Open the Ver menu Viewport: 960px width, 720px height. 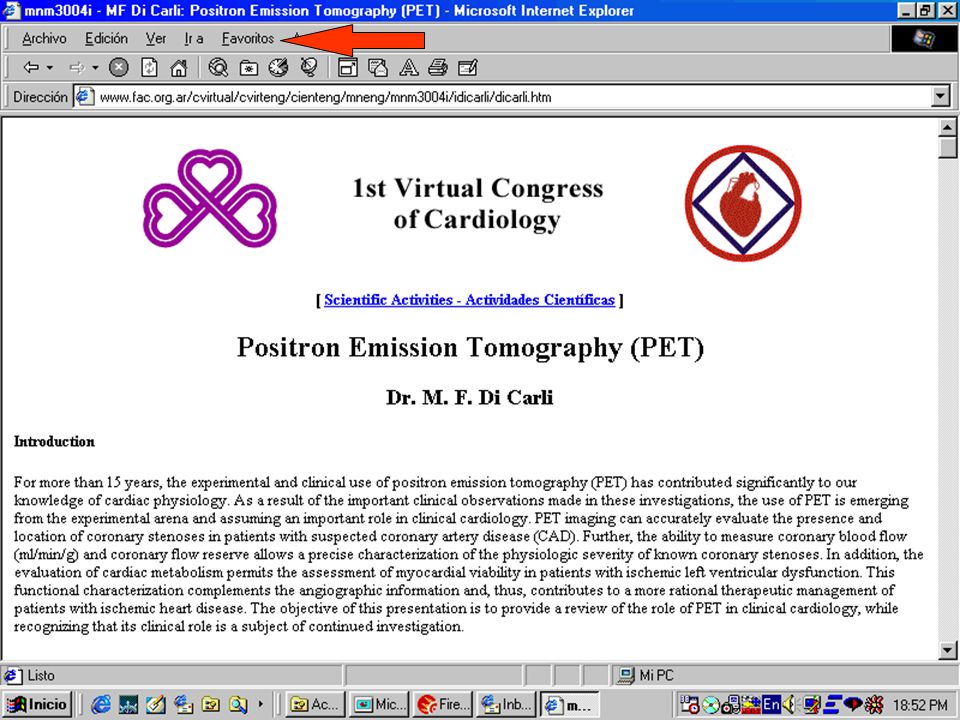[x=156, y=39]
